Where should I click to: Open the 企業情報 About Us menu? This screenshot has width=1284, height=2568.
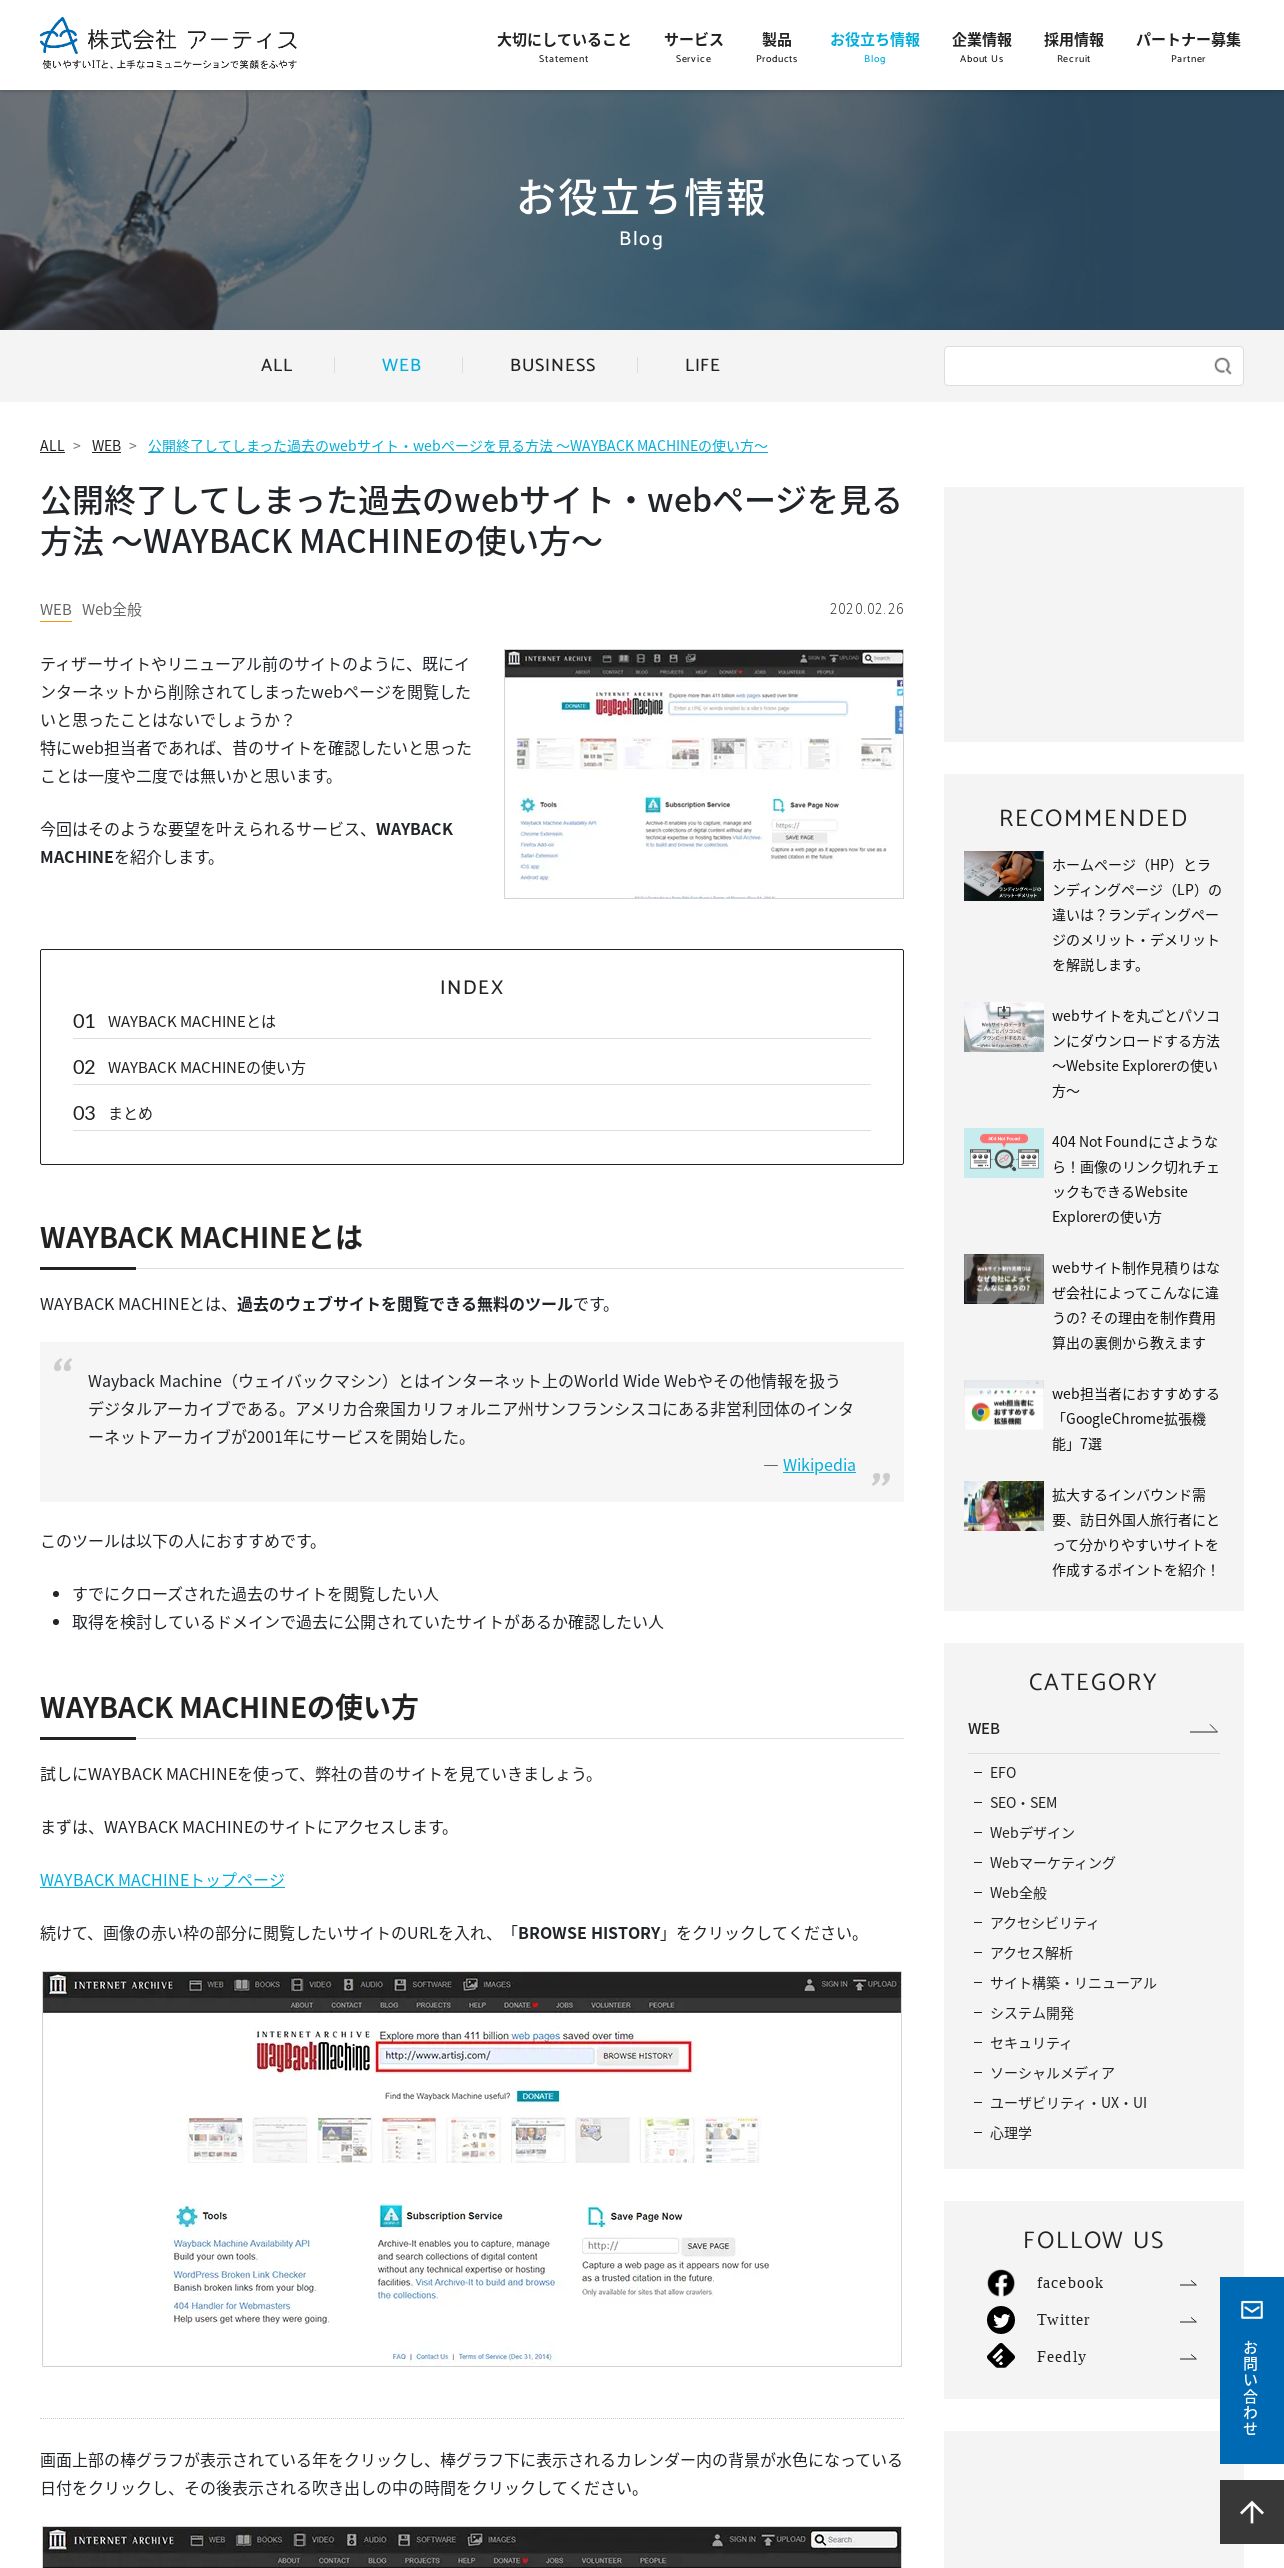coord(982,46)
